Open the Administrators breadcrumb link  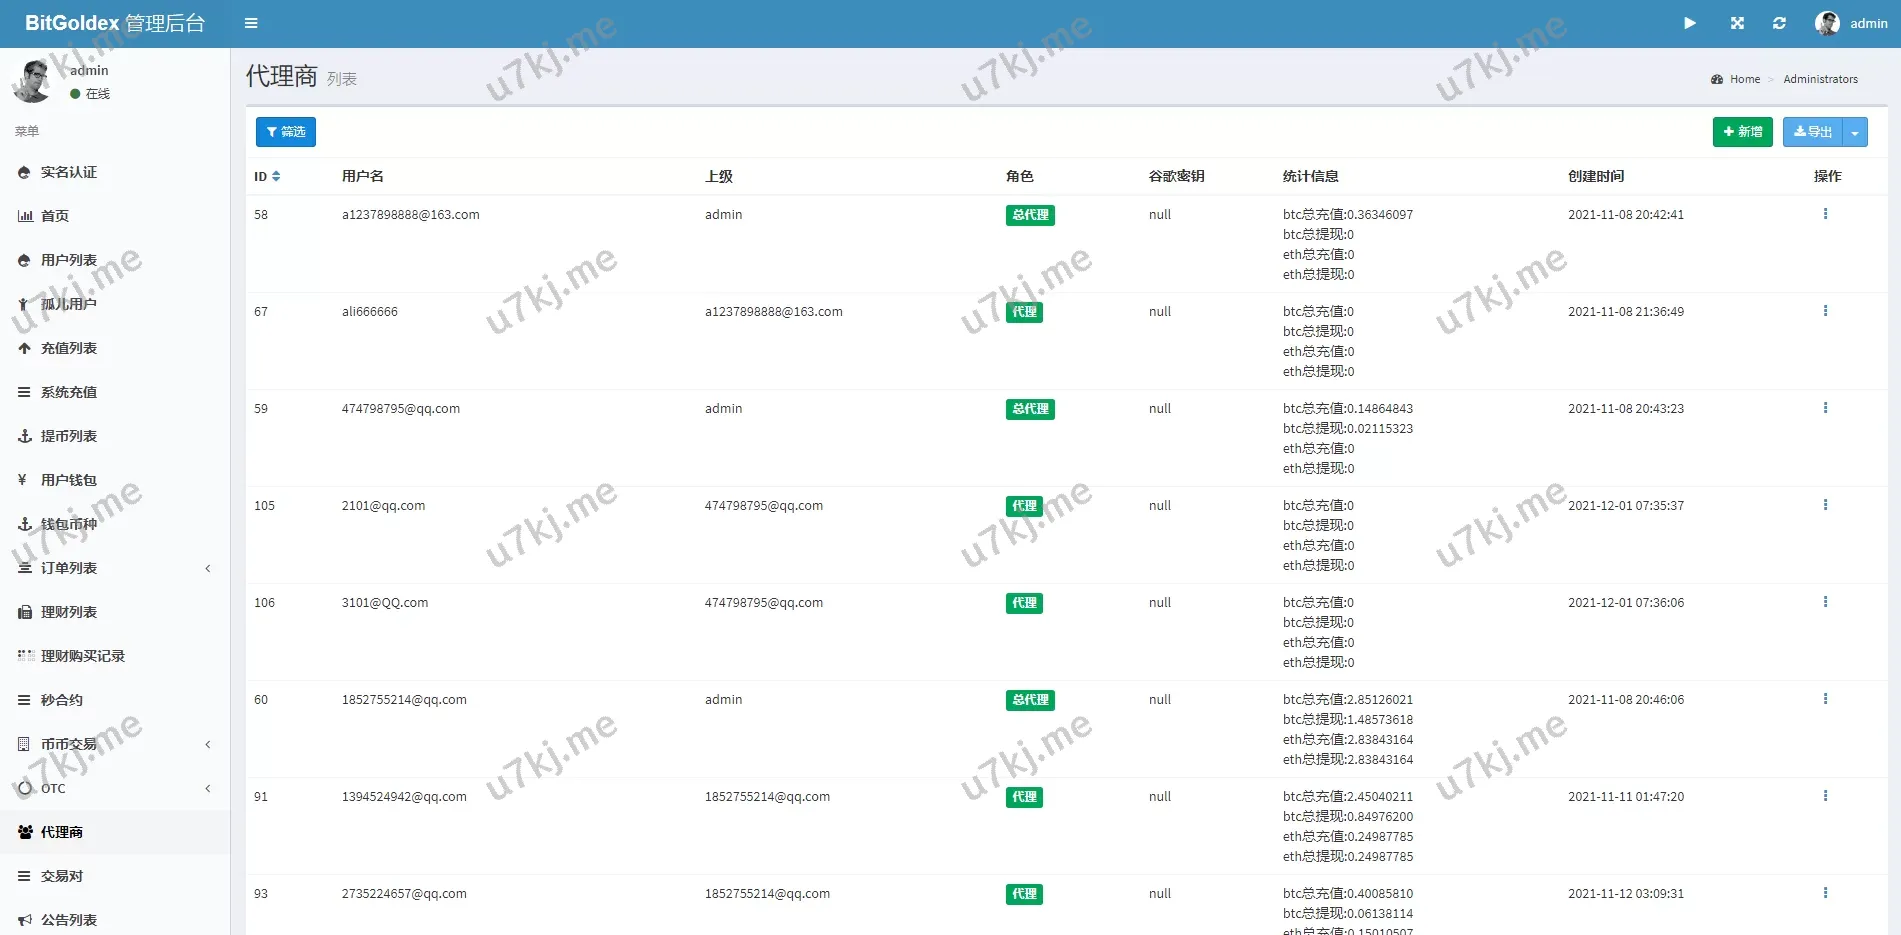pos(1821,79)
